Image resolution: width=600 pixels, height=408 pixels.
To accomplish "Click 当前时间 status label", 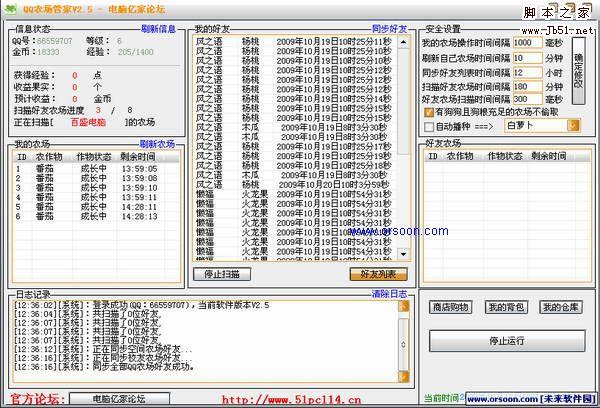I will 443,398.
